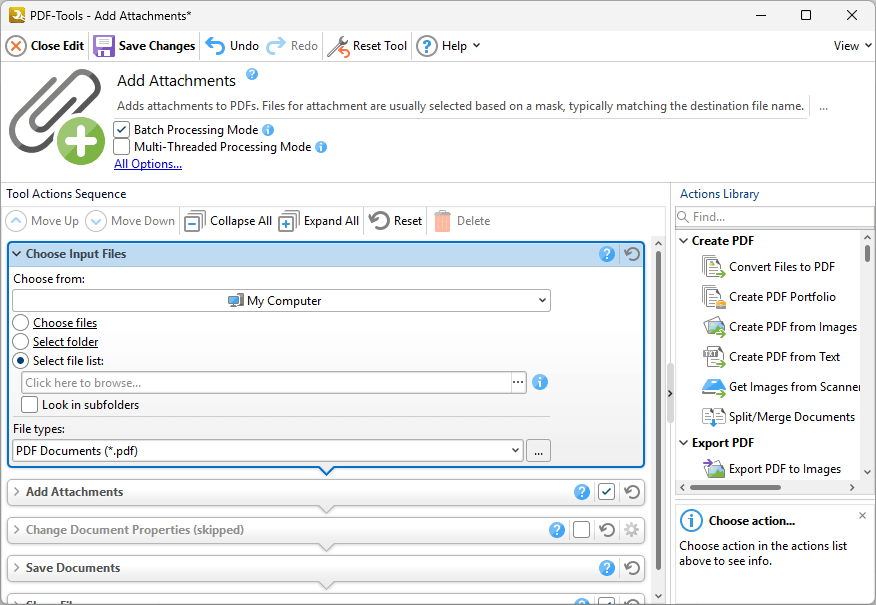Select Split/Merge Documents action
876x605 pixels.
point(779,417)
